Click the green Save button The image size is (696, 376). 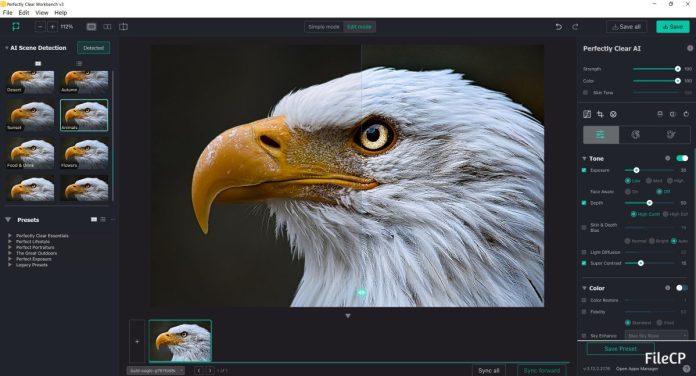click(x=673, y=27)
